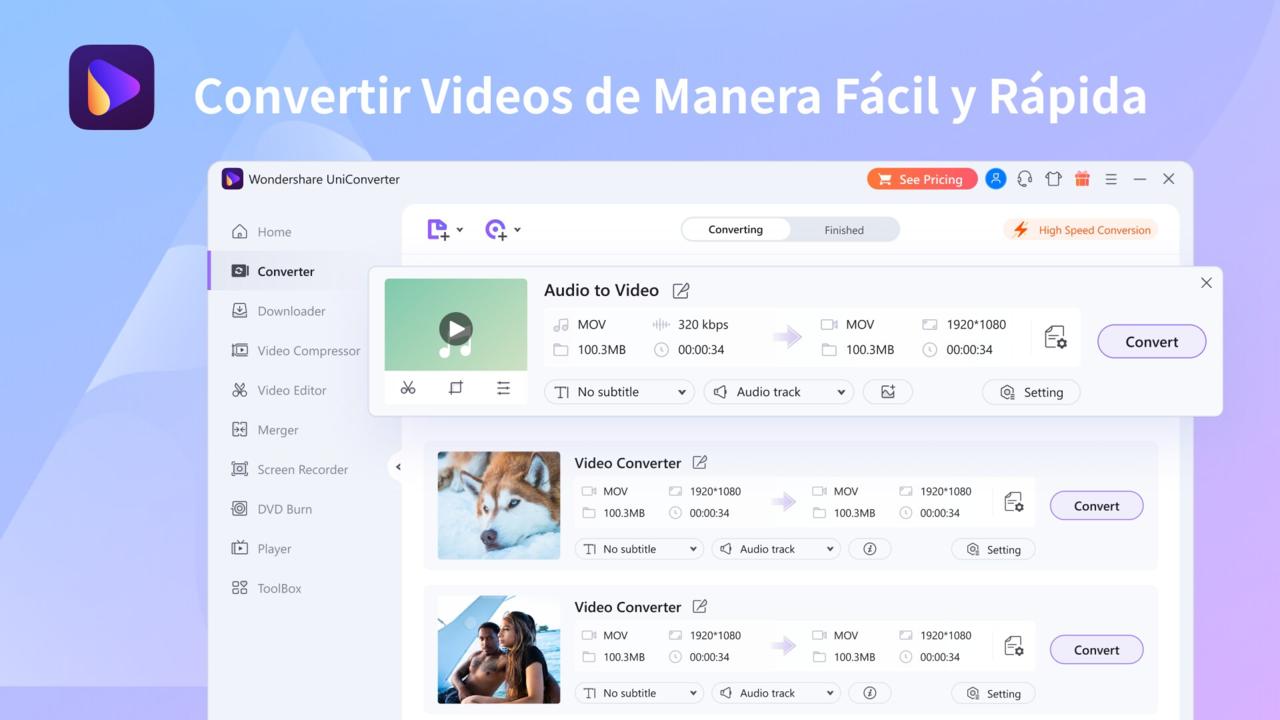
Task: Click the See Pricing button
Action: [x=921, y=179]
